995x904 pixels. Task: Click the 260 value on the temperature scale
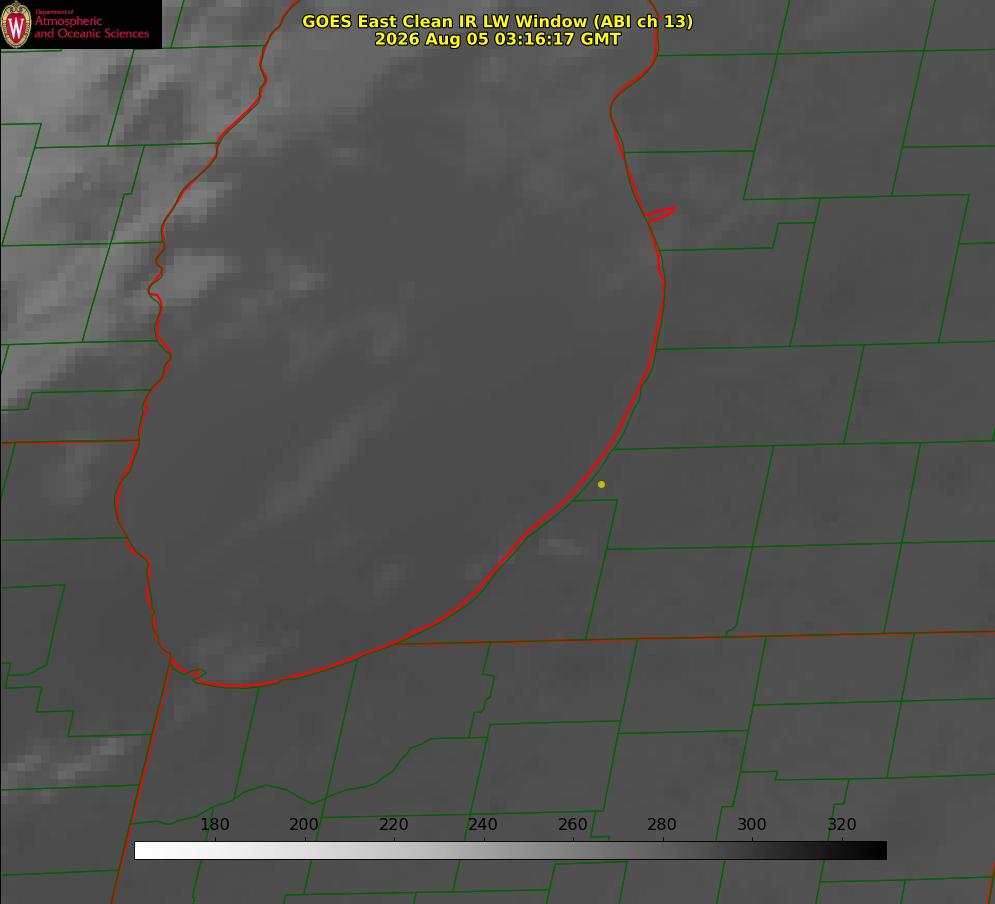[x=573, y=824]
